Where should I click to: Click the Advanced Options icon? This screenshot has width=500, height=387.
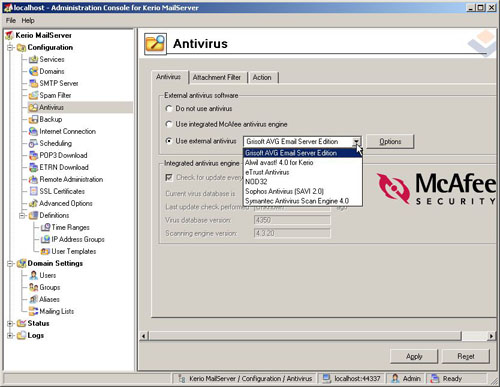(33, 203)
